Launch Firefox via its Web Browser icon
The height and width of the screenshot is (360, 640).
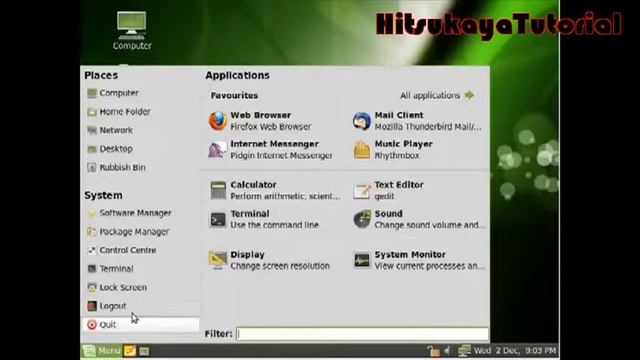[x=218, y=121]
